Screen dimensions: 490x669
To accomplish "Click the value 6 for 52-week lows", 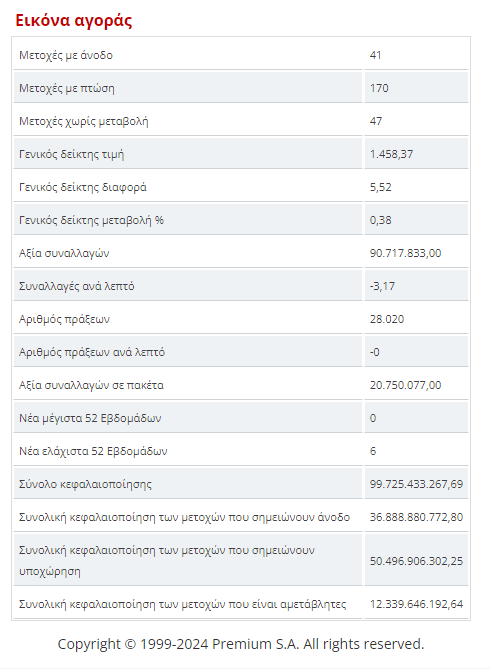I will pyautogui.click(x=373, y=451).
